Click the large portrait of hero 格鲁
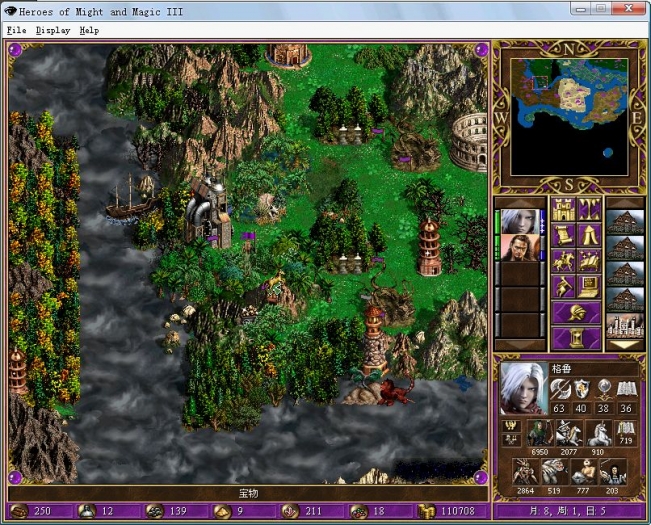Viewport: 651px width, 525px height. pyautogui.click(x=524, y=389)
